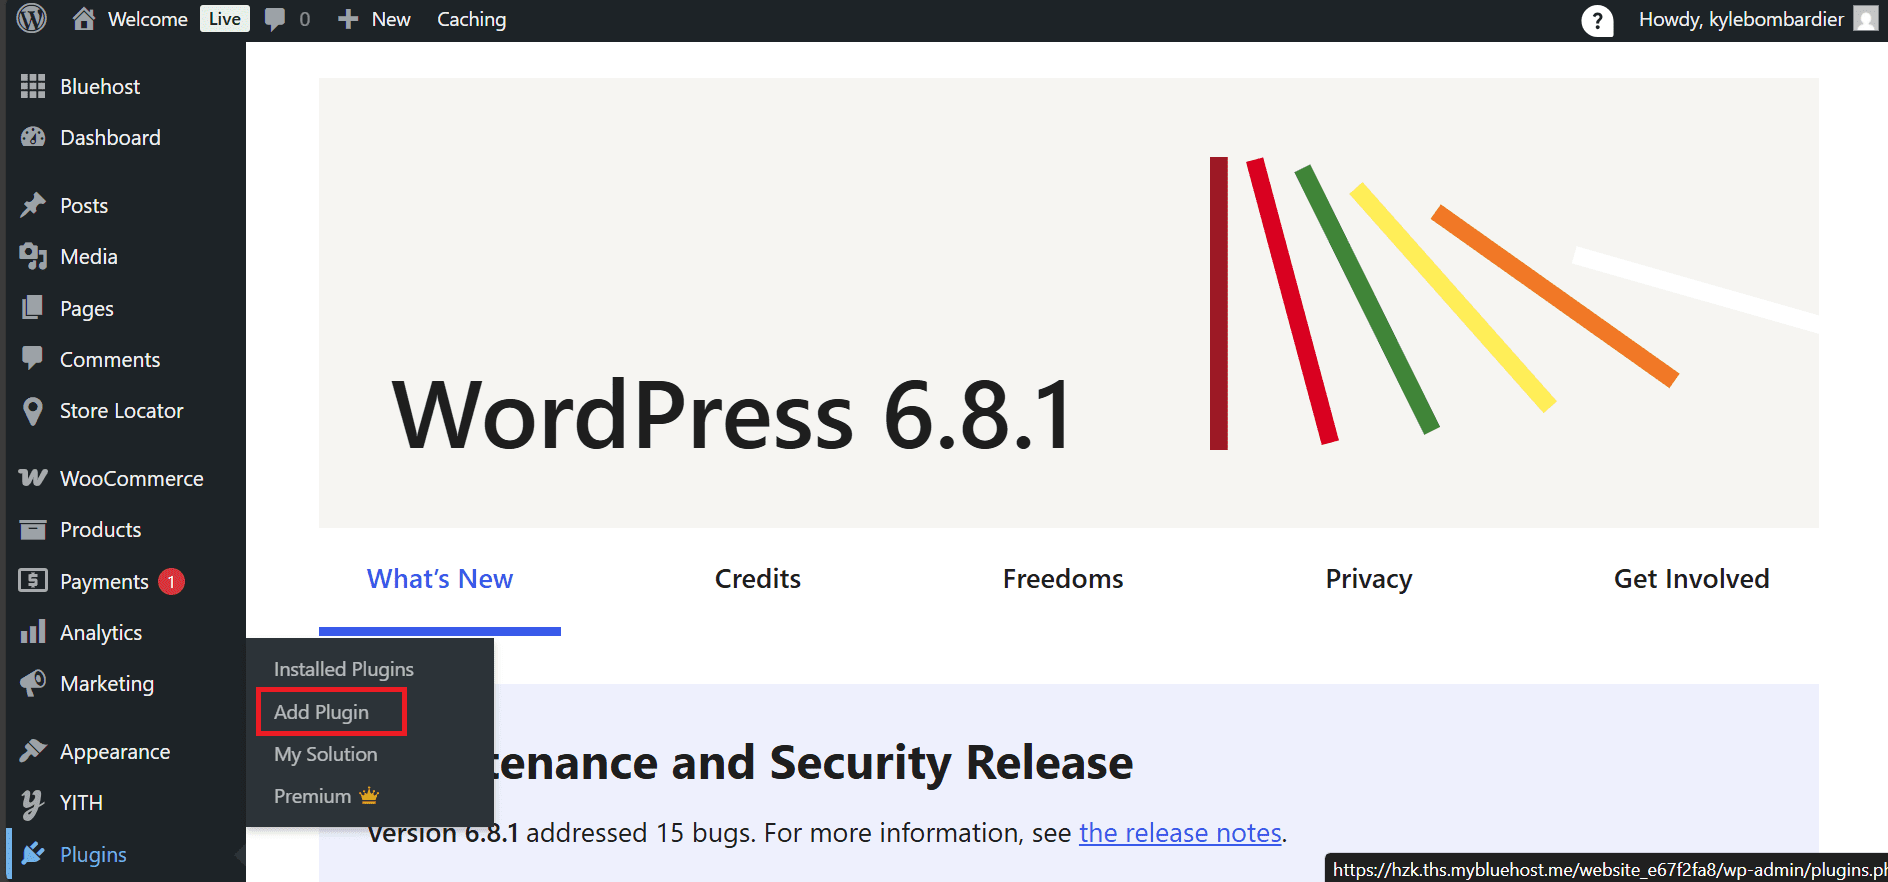The height and width of the screenshot is (882, 1888).
Task: Click the Media icon in sidebar
Action: click(x=33, y=256)
